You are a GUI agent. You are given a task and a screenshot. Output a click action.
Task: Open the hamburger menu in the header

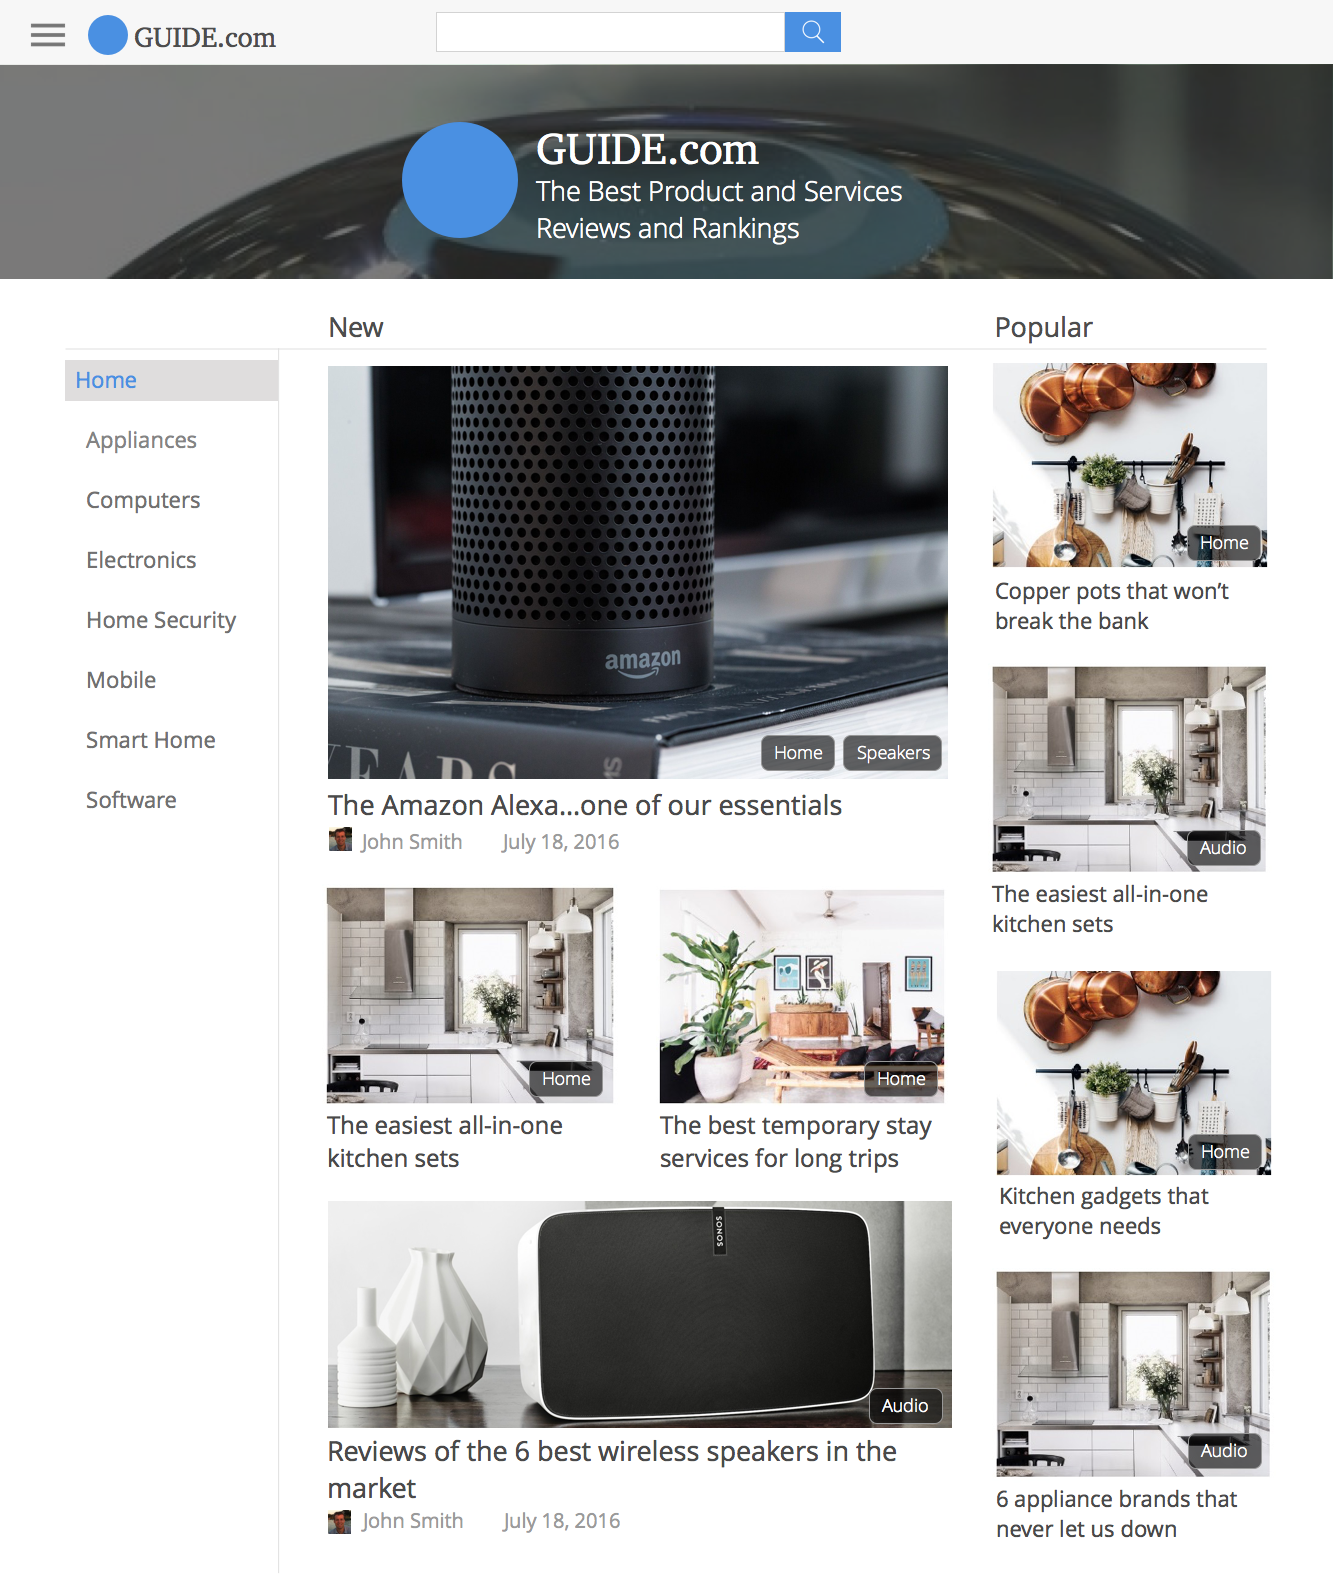pos(48,36)
